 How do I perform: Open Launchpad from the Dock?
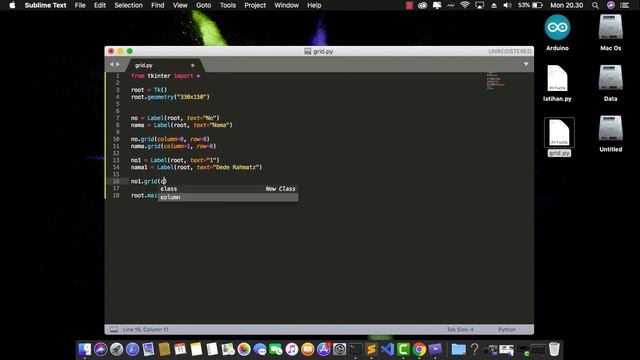116,350
